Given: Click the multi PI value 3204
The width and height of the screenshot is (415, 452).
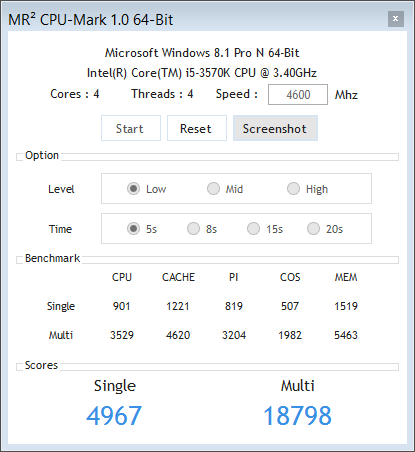Looking at the screenshot, I should (234, 335).
